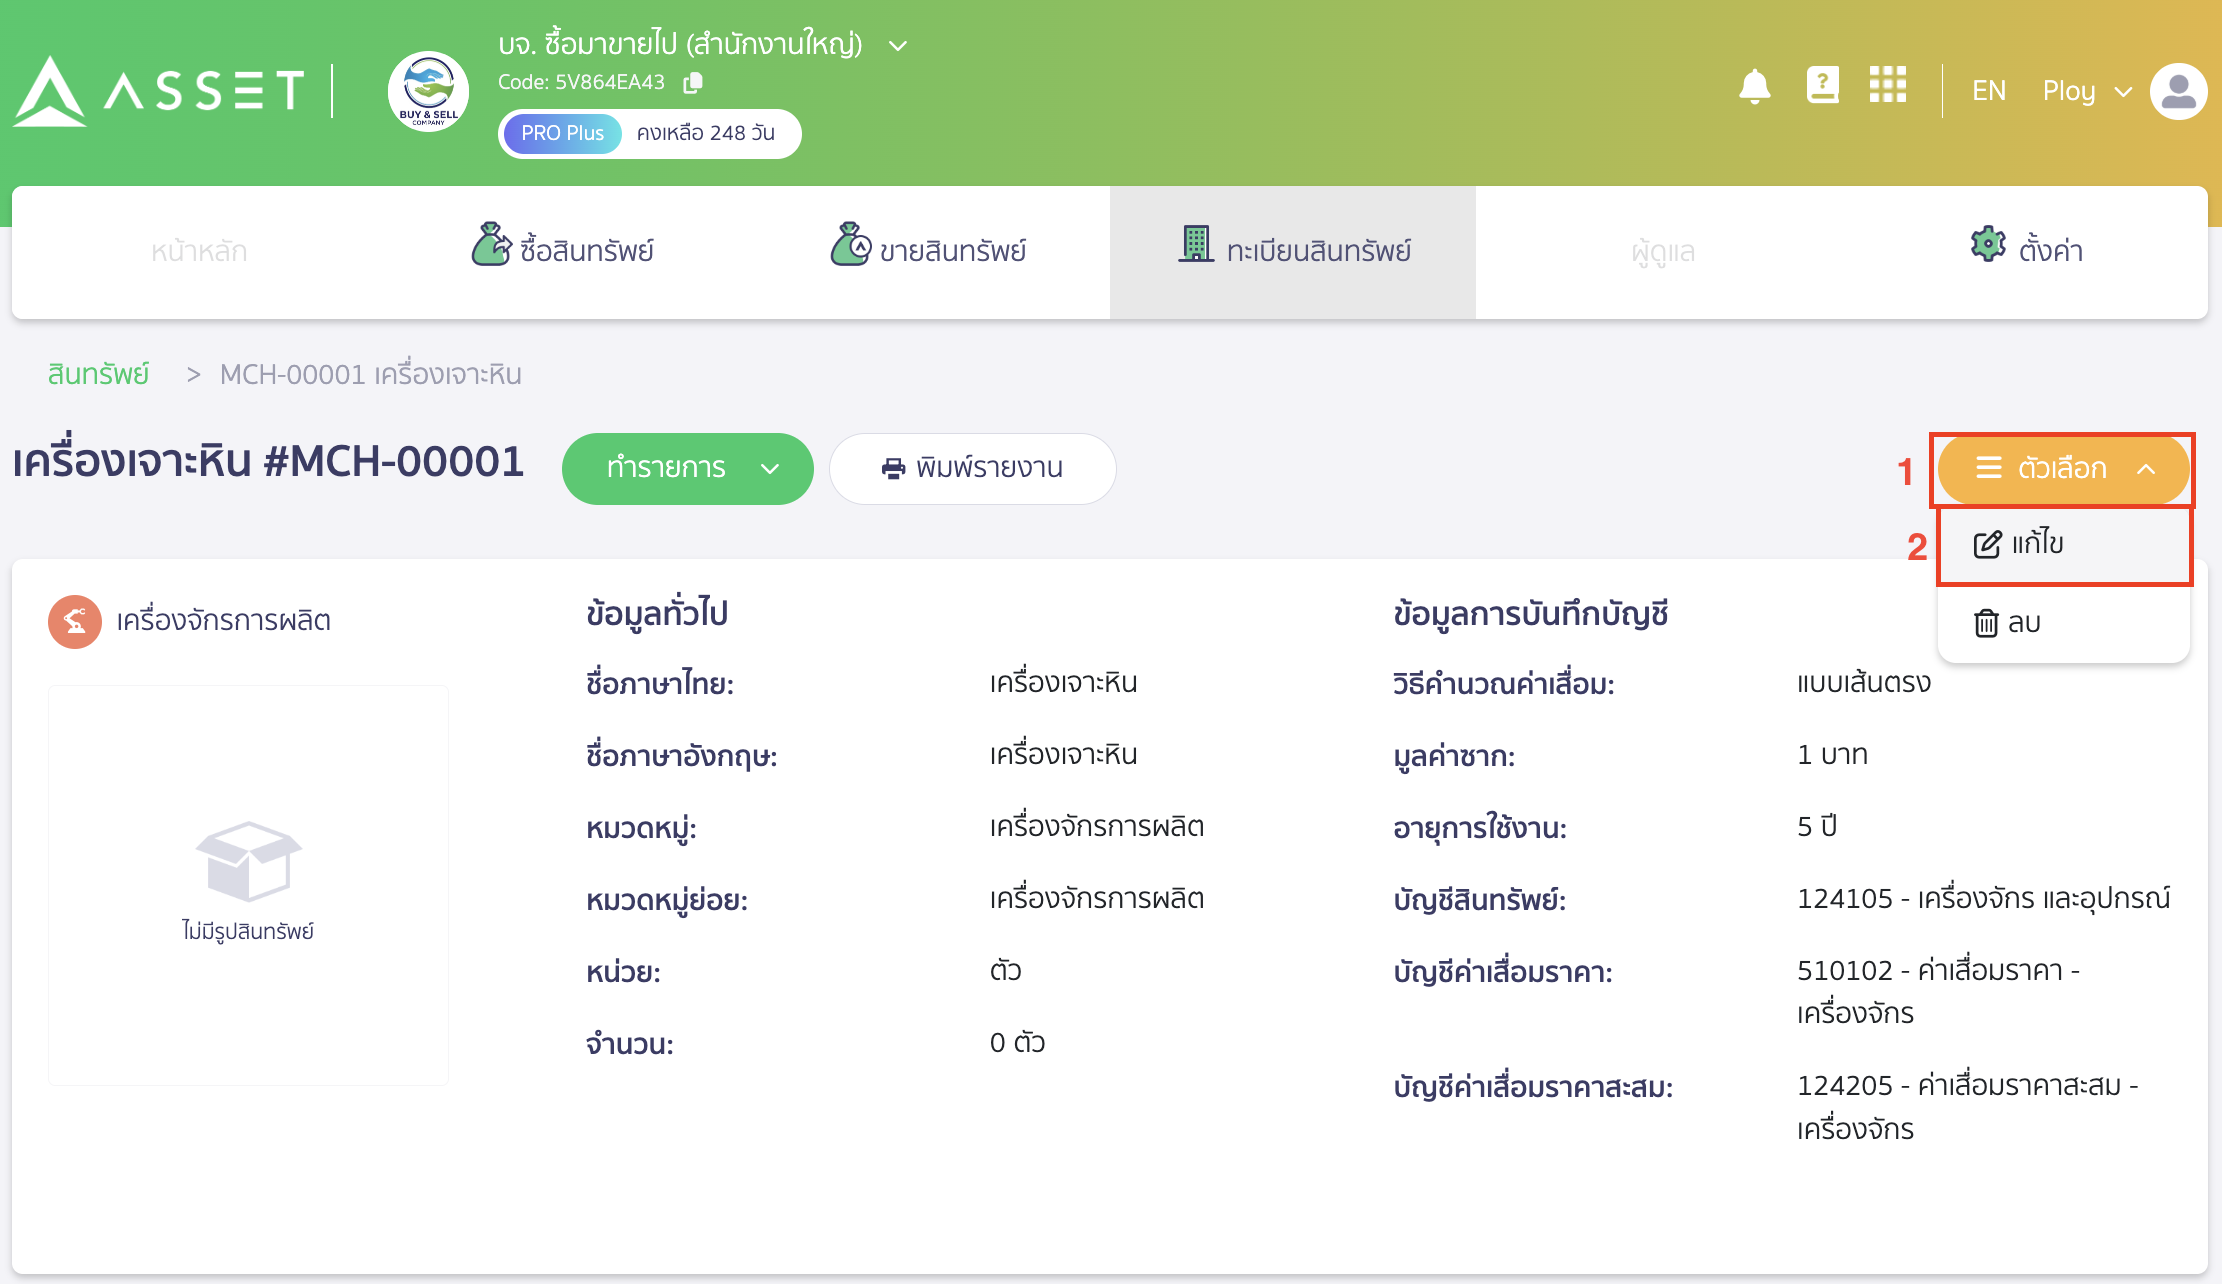2222x1284 pixels.
Task: Open the apps grid menu
Action: (x=1889, y=87)
